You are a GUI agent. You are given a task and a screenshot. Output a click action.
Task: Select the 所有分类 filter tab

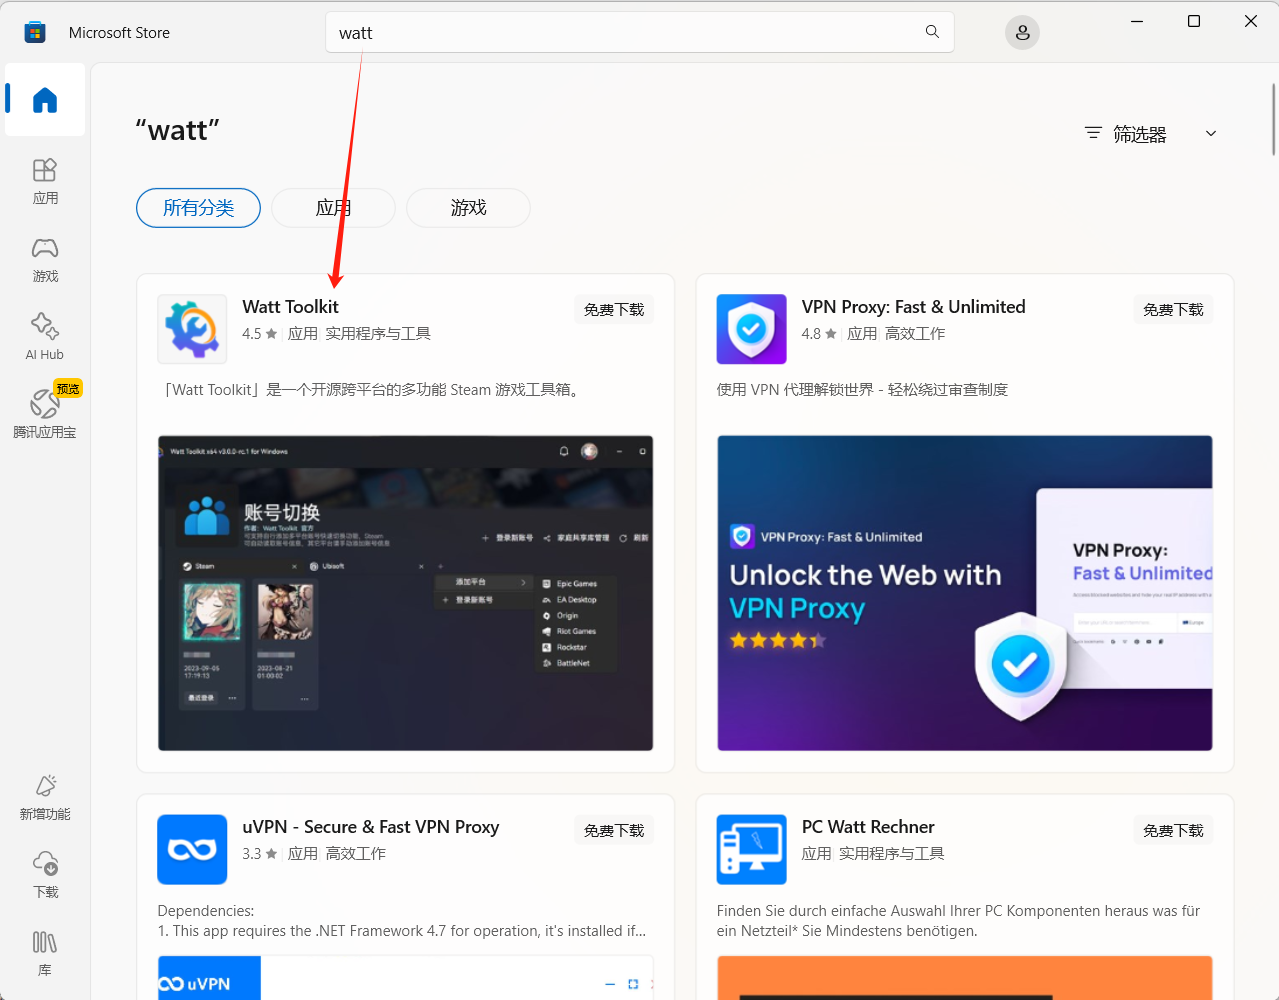pos(198,208)
